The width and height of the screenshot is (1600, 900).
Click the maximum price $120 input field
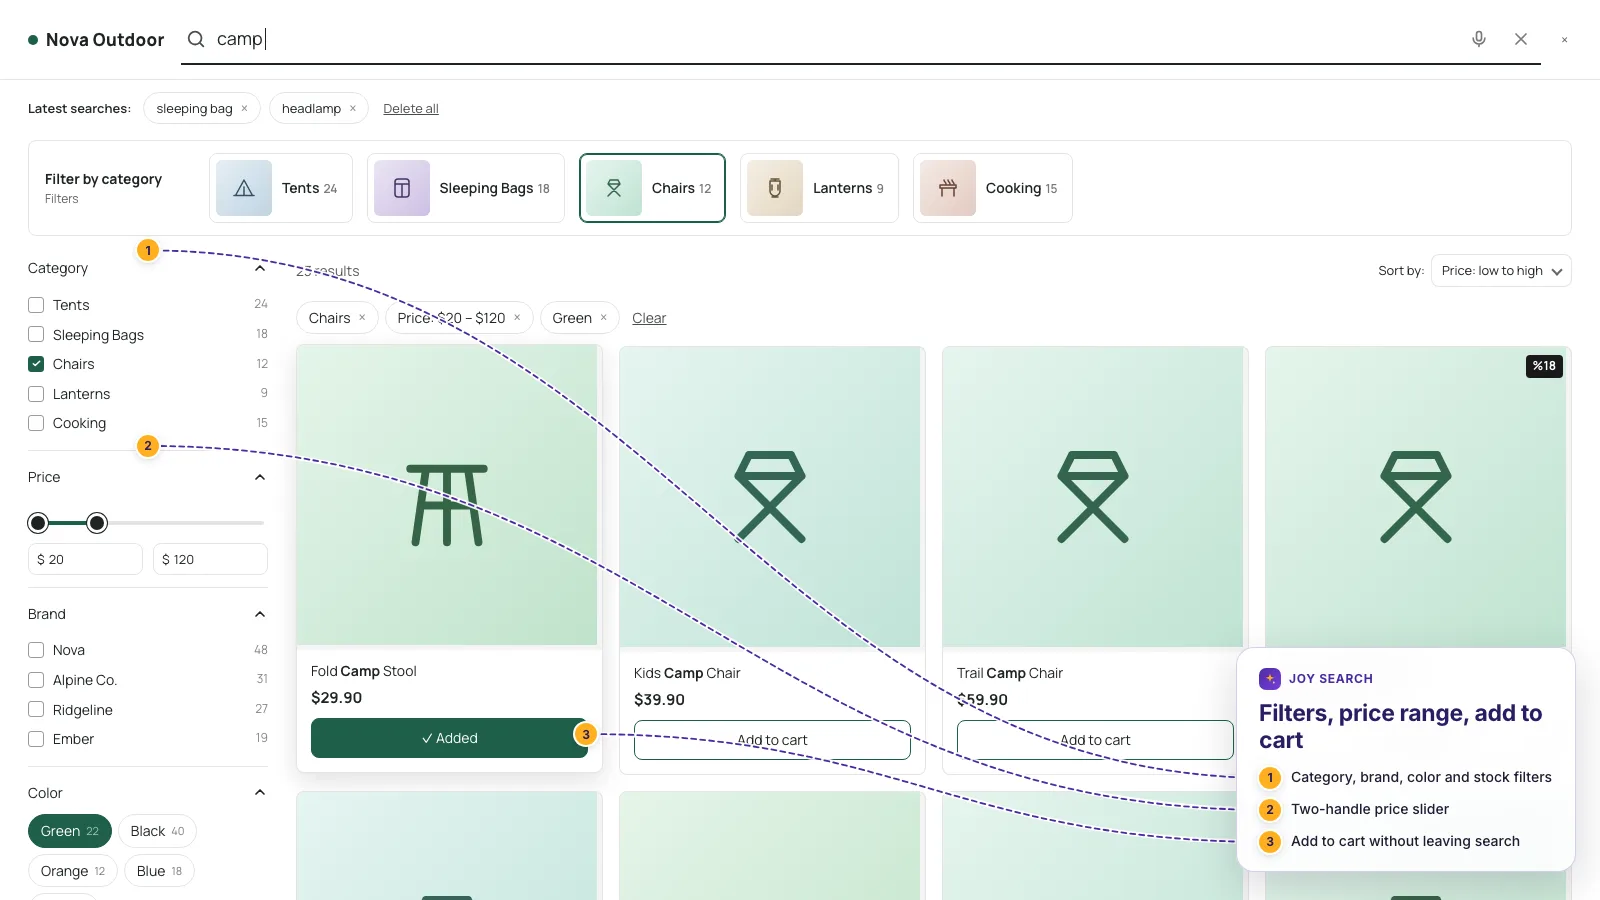click(210, 559)
